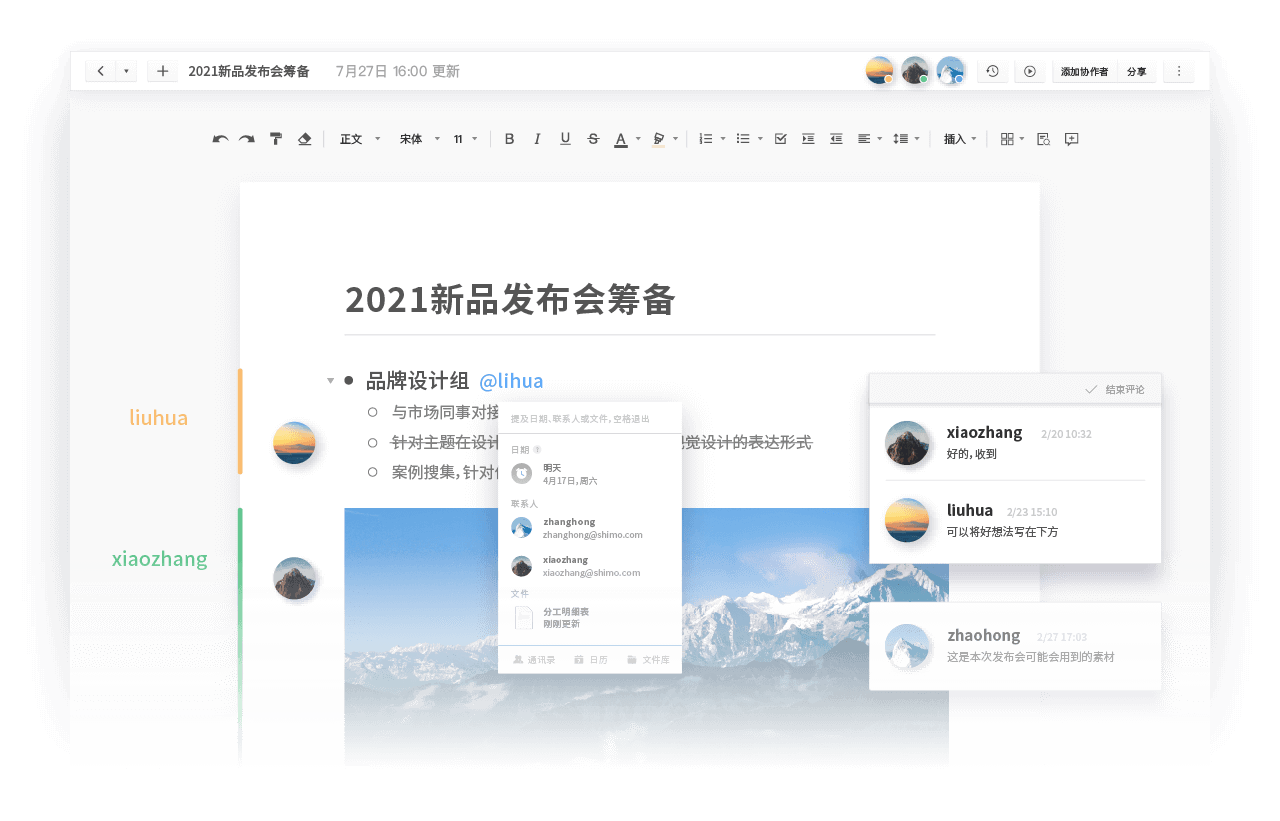Toggle bold formatting

point(509,139)
